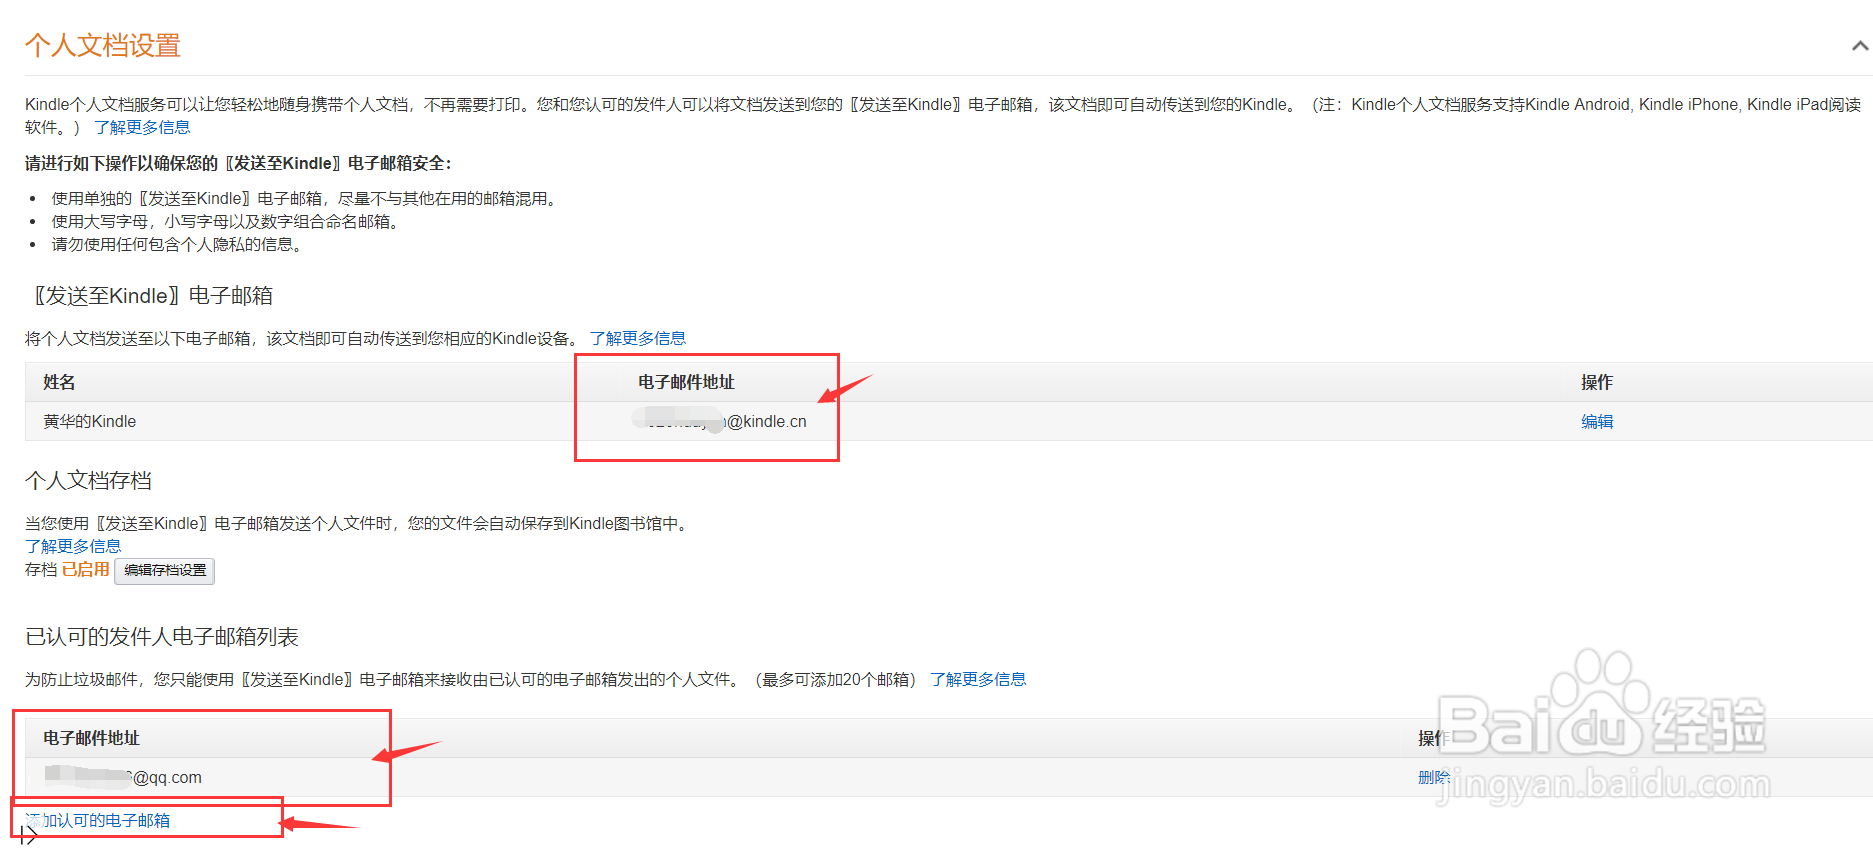This screenshot has height=848, width=1873.
Task: Select the 黄华的Kindle name cell
Action: point(90,422)
